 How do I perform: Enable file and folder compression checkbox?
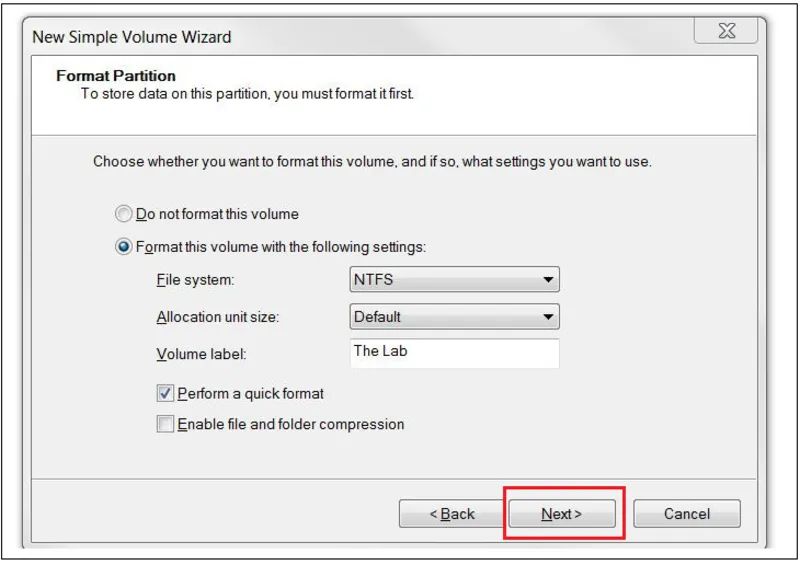165,425
